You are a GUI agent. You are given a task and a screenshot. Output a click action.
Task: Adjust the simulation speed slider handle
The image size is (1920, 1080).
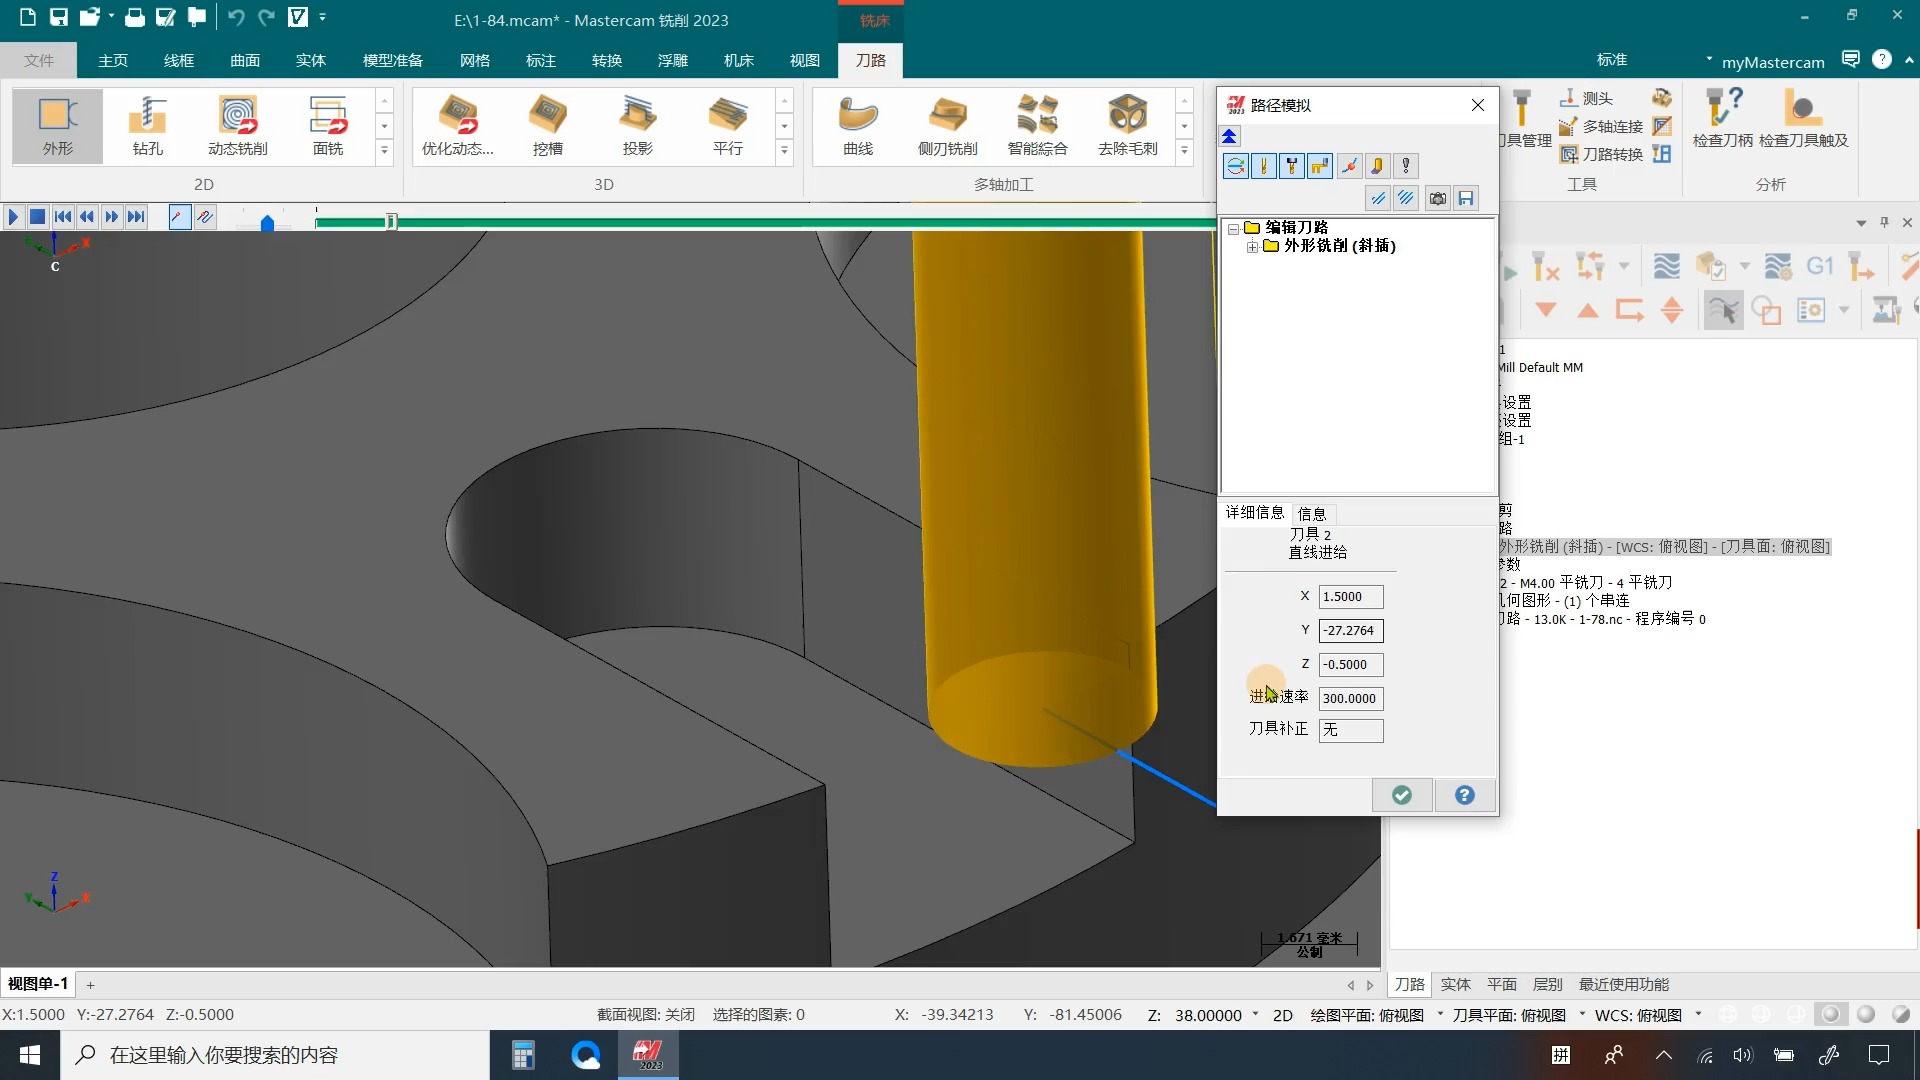point(267,223)
